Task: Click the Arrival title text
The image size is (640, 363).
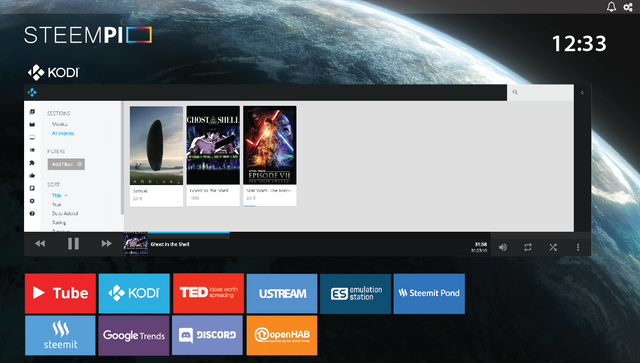Action: tap(140, 191)
